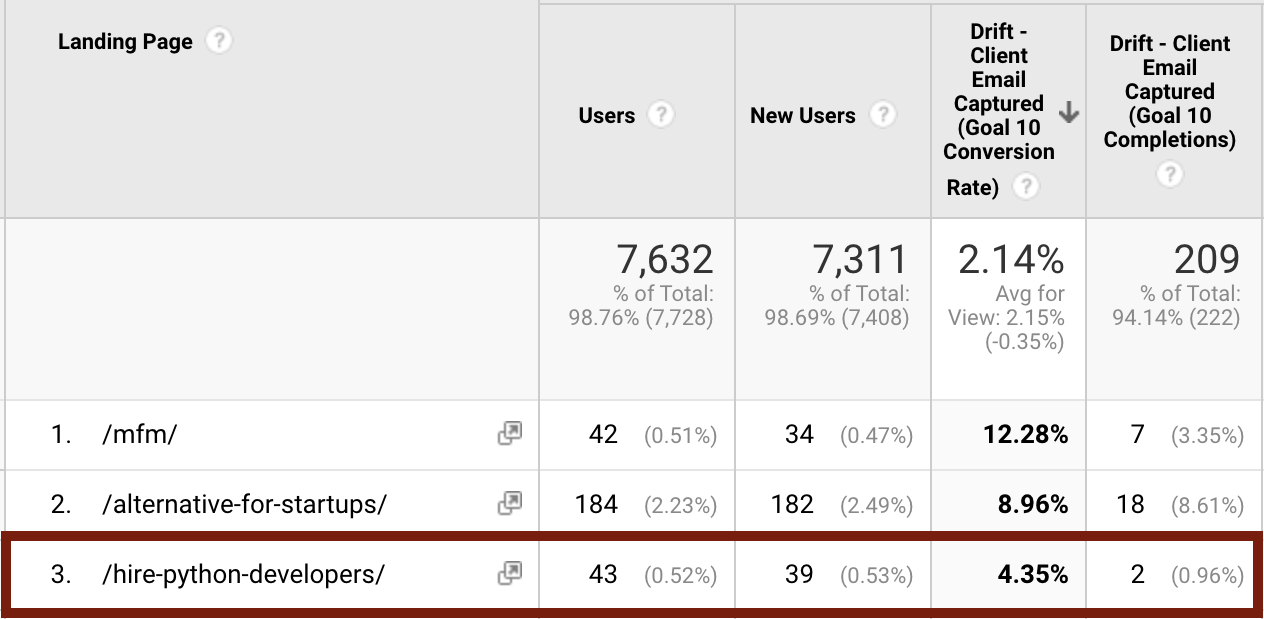The image size is (1264, 619).
Task: Select the /hire-python-developers/ landing page link
Action: click(x=243, y=575)
